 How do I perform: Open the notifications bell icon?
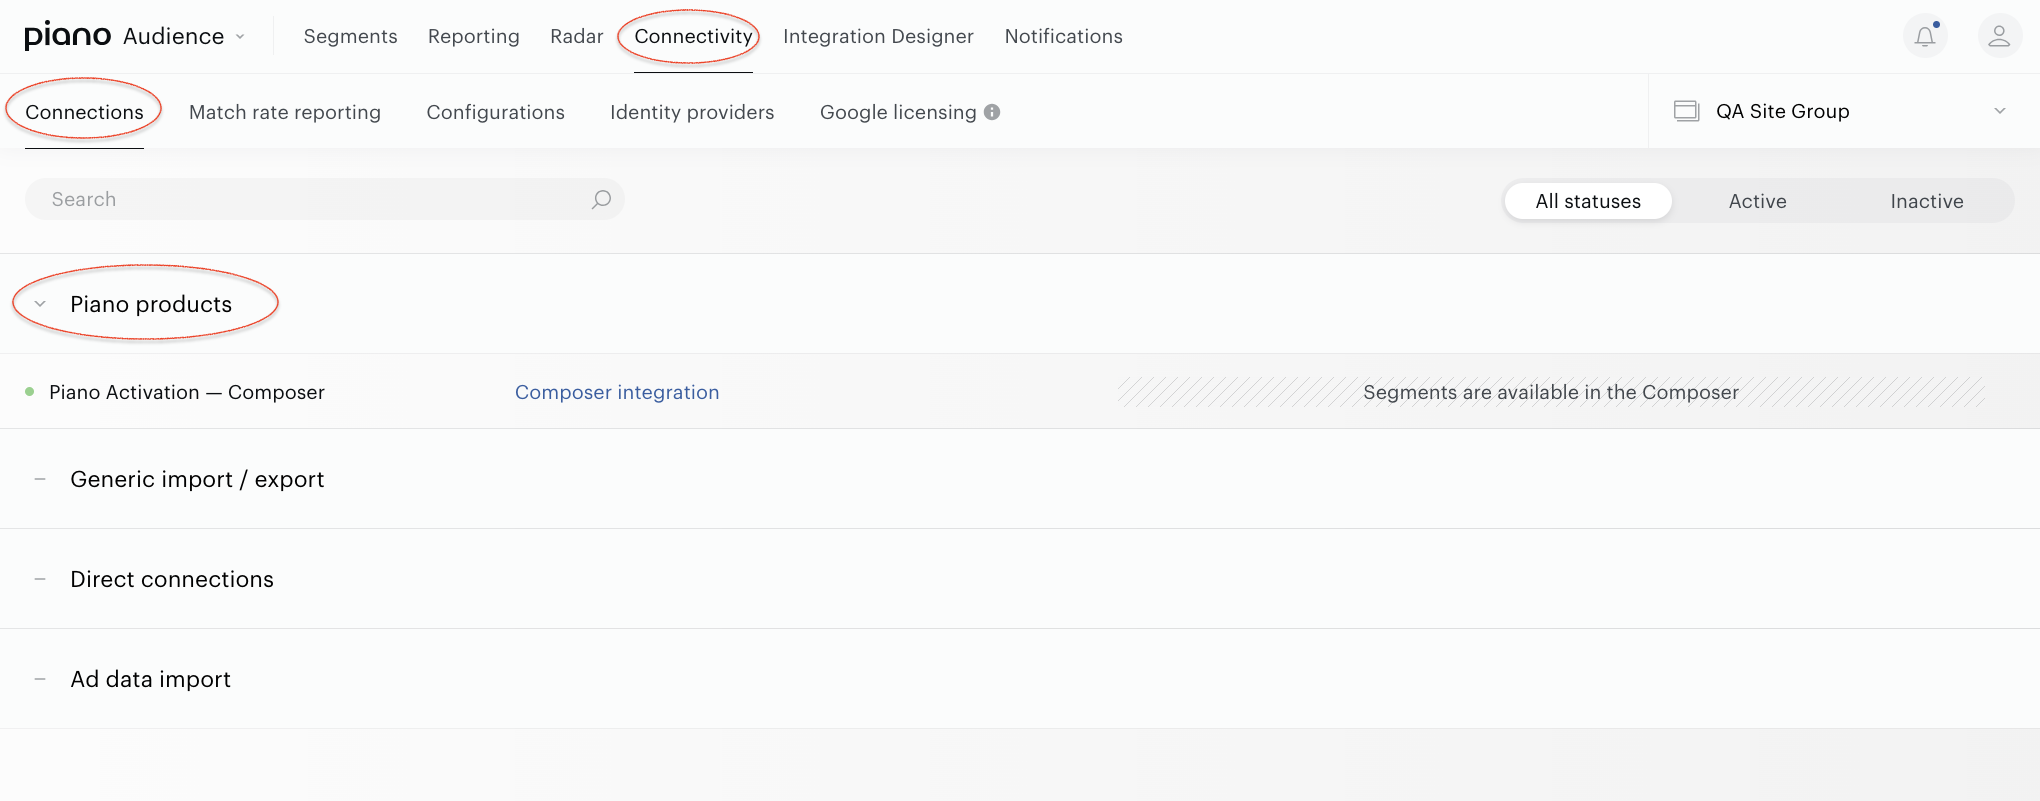[1925, 37]
